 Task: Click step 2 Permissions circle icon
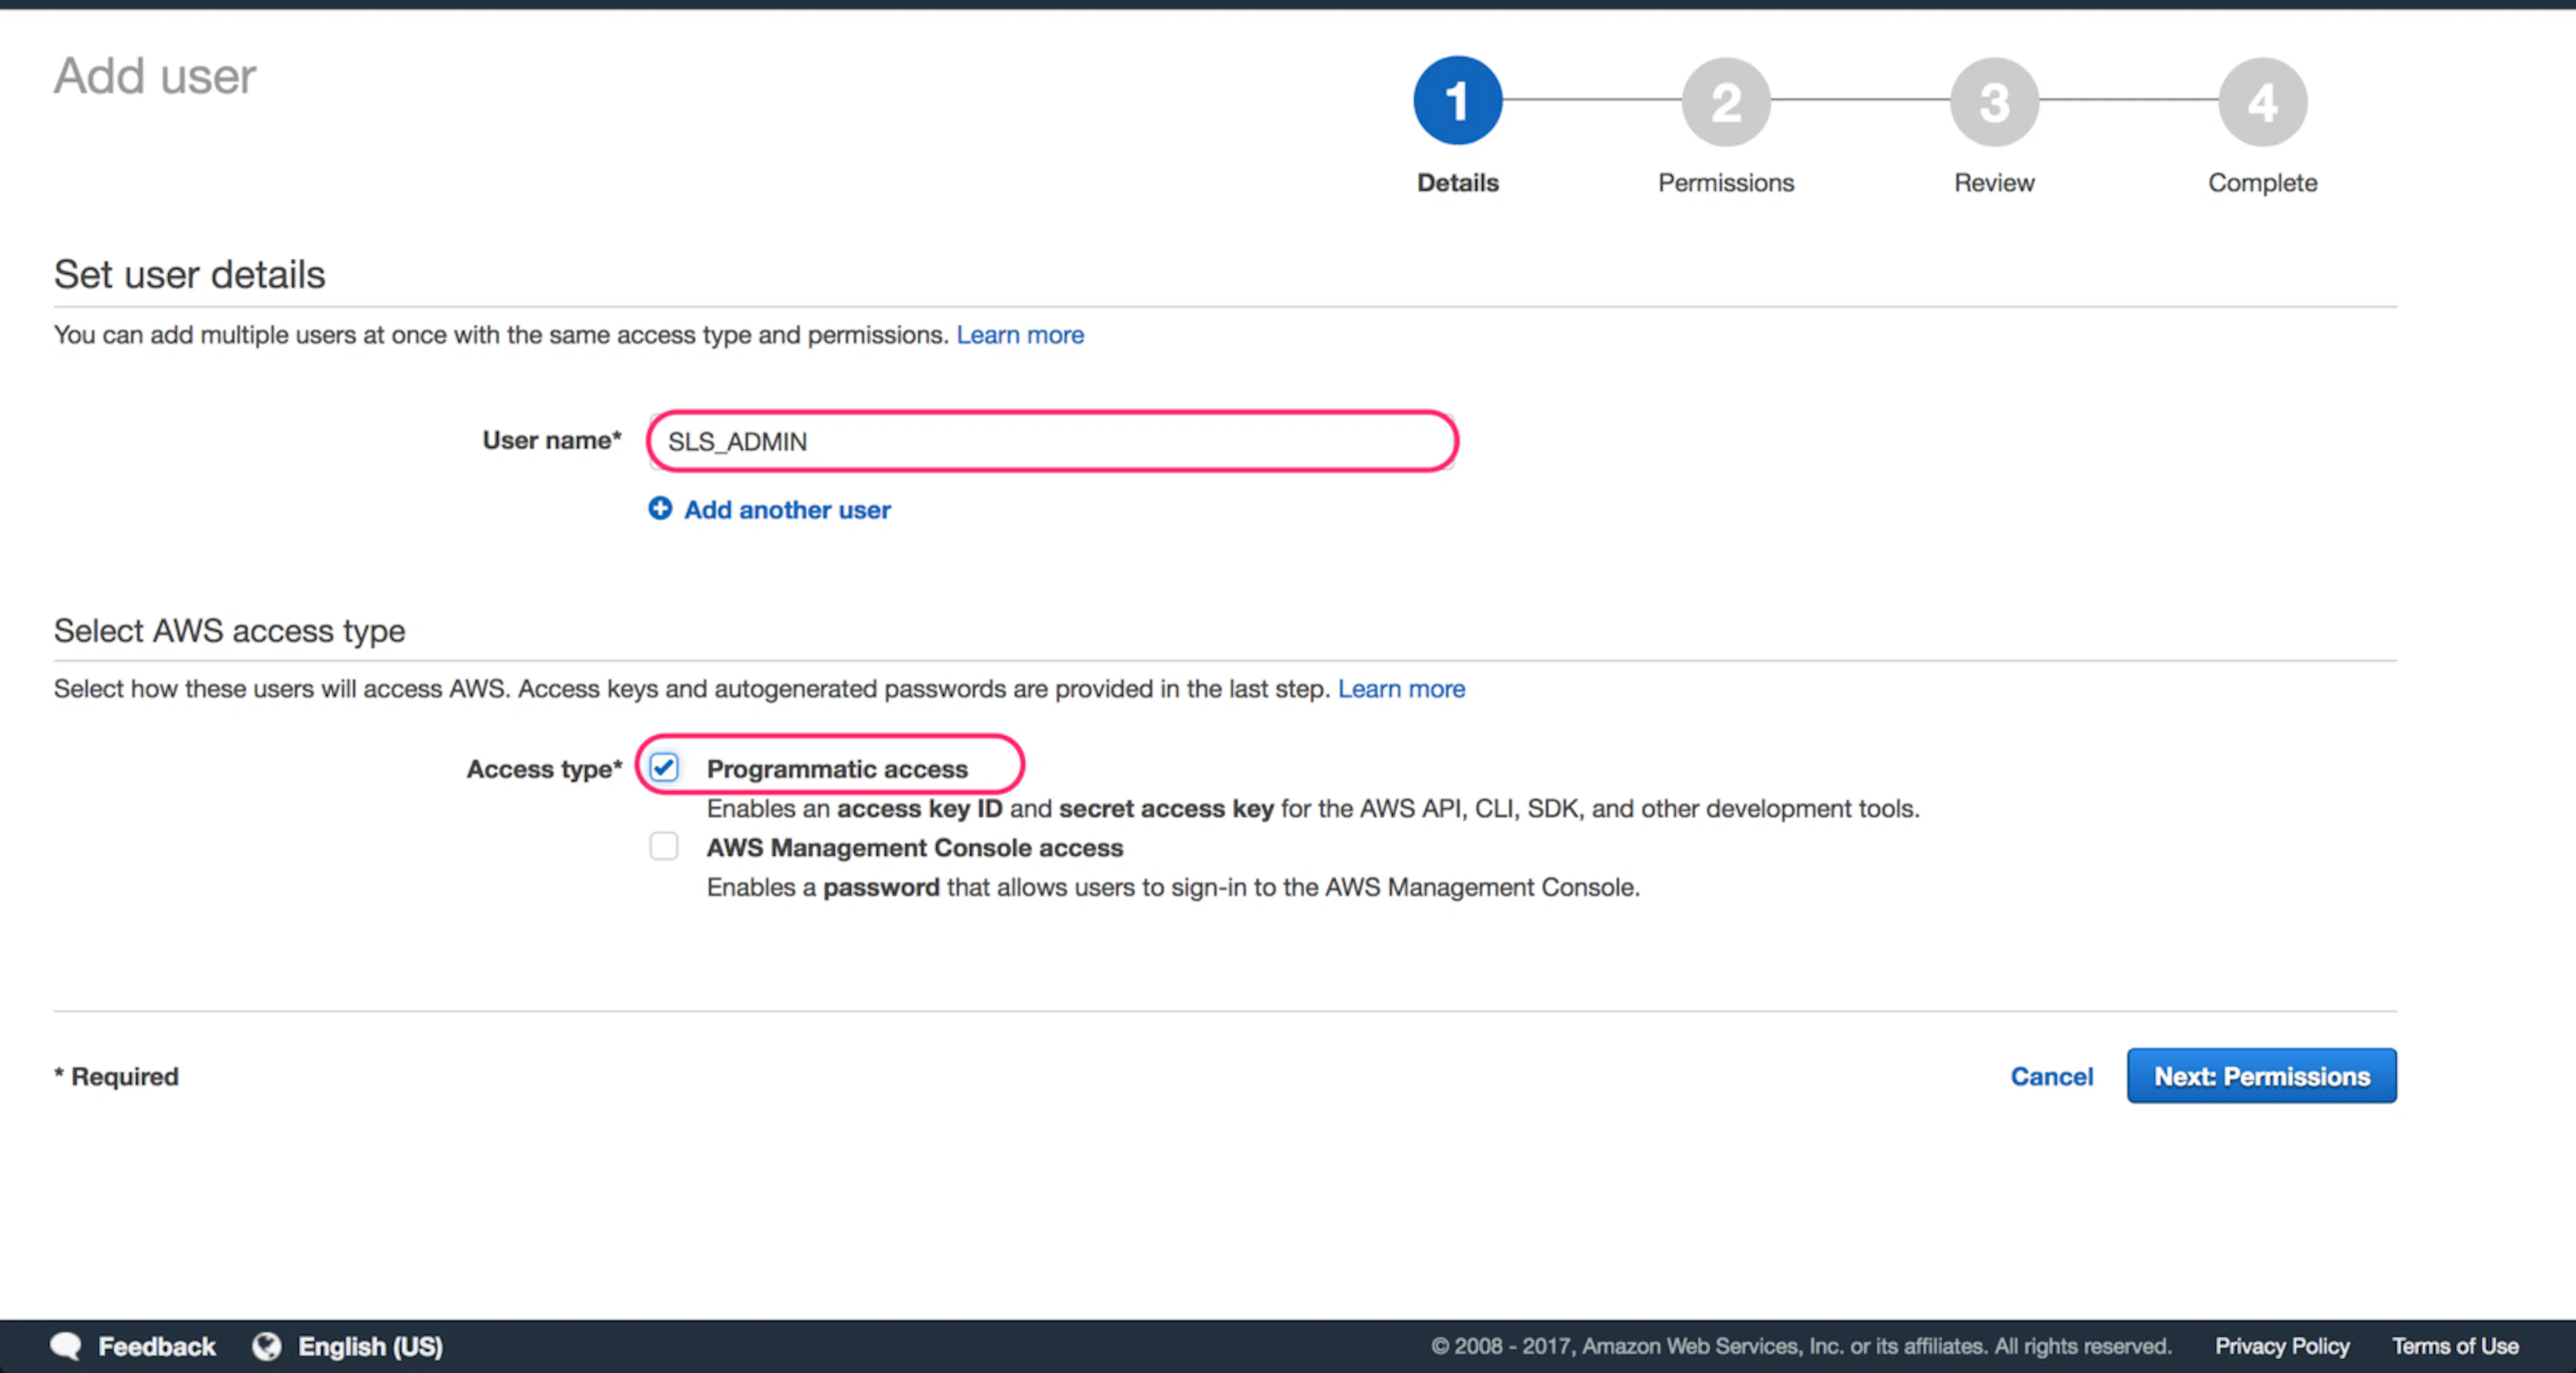click(x=1726, y=101)
